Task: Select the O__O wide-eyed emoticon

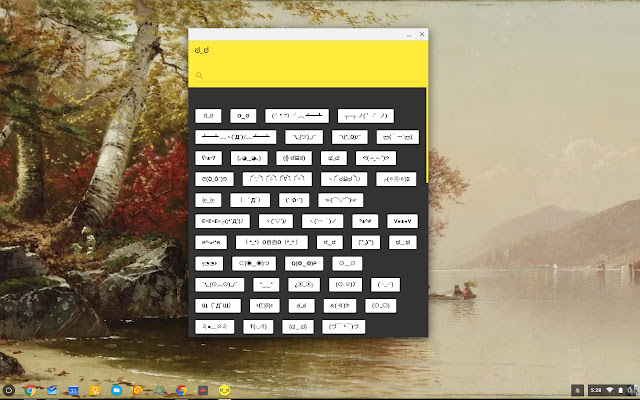Action: (x=347, y=263)
